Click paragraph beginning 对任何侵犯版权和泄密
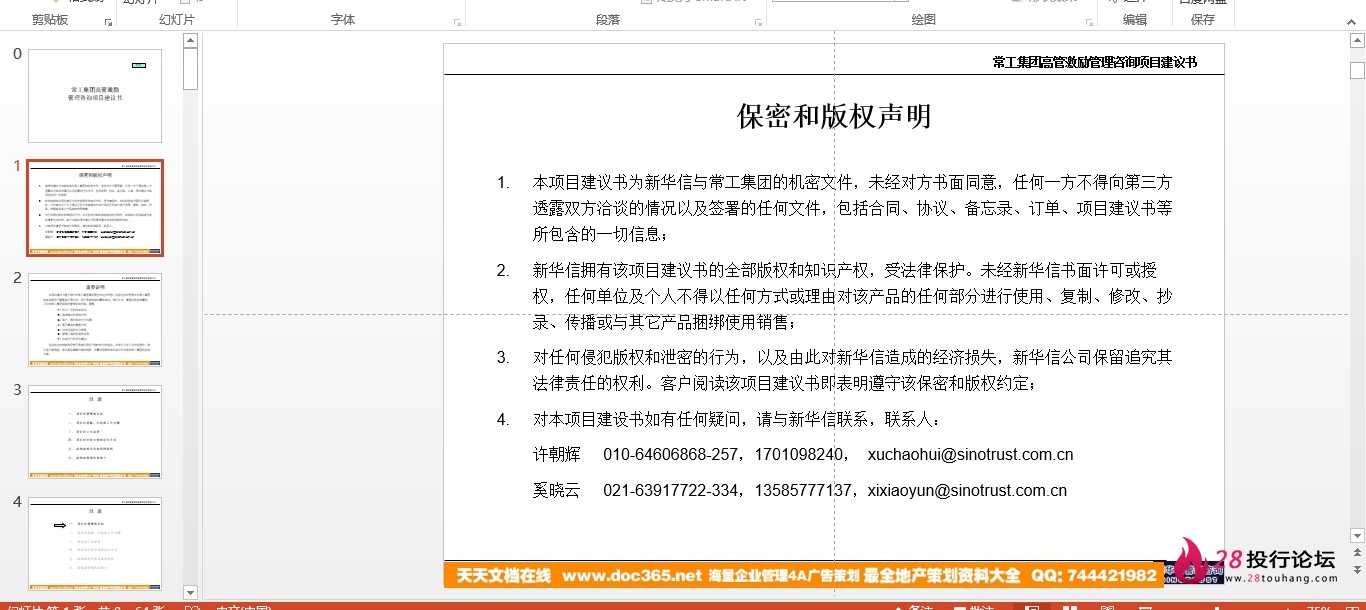 point(852,370)
